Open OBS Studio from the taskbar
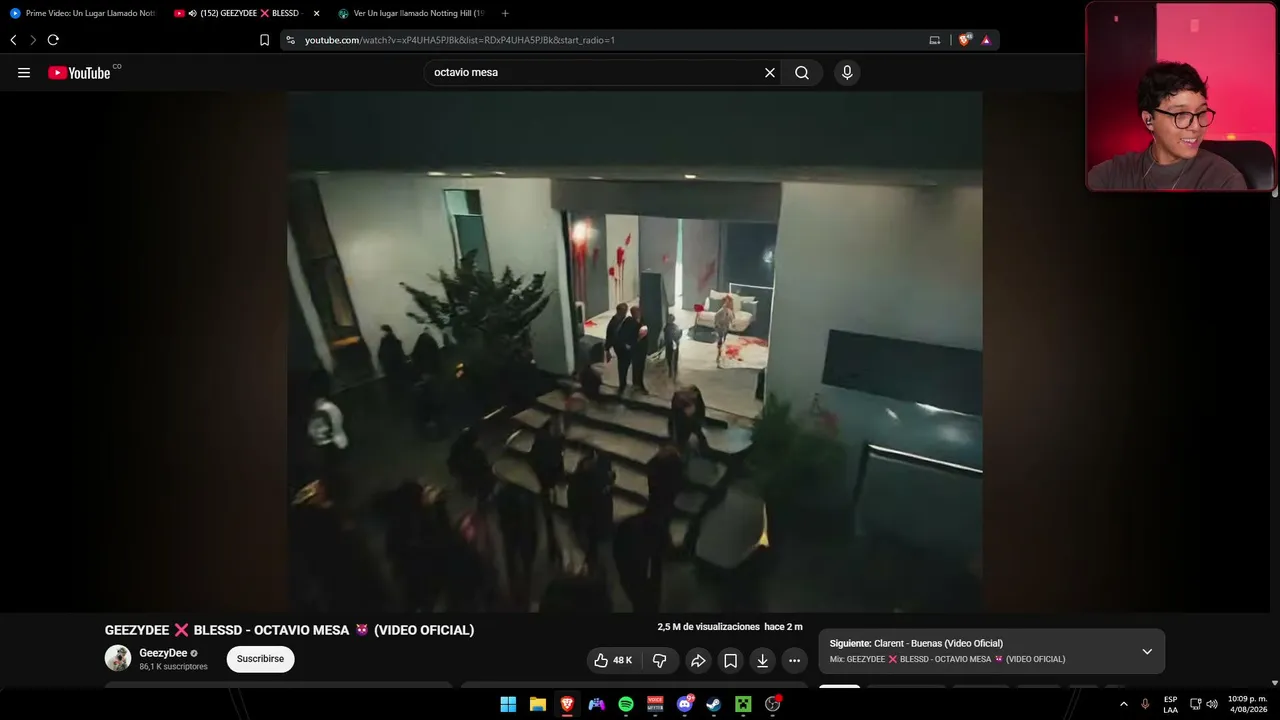1280x720 pixels. click(x=772, y=704)
